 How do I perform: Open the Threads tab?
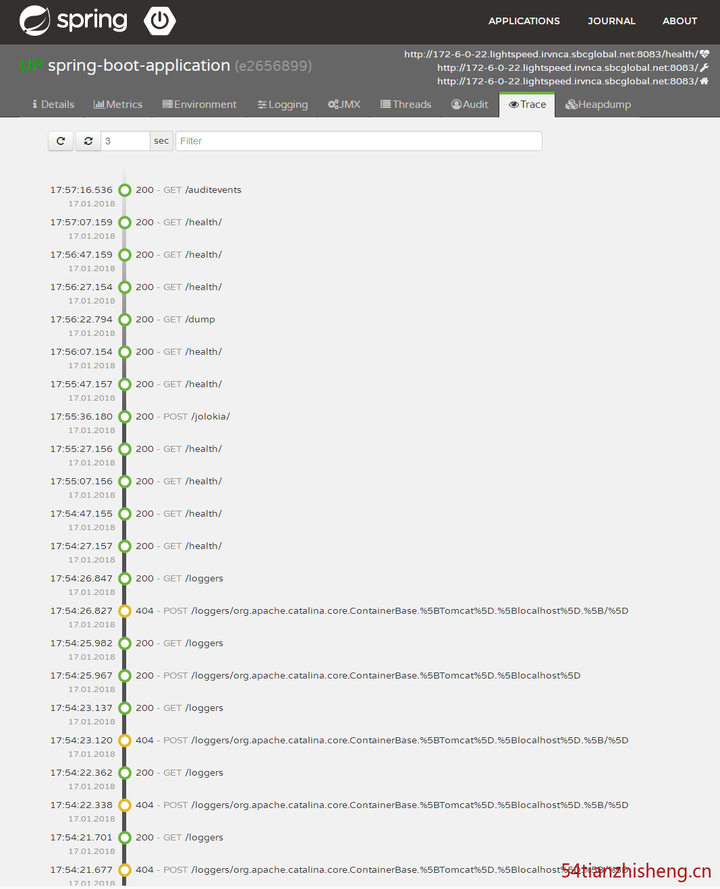click(x=405, y=104)
